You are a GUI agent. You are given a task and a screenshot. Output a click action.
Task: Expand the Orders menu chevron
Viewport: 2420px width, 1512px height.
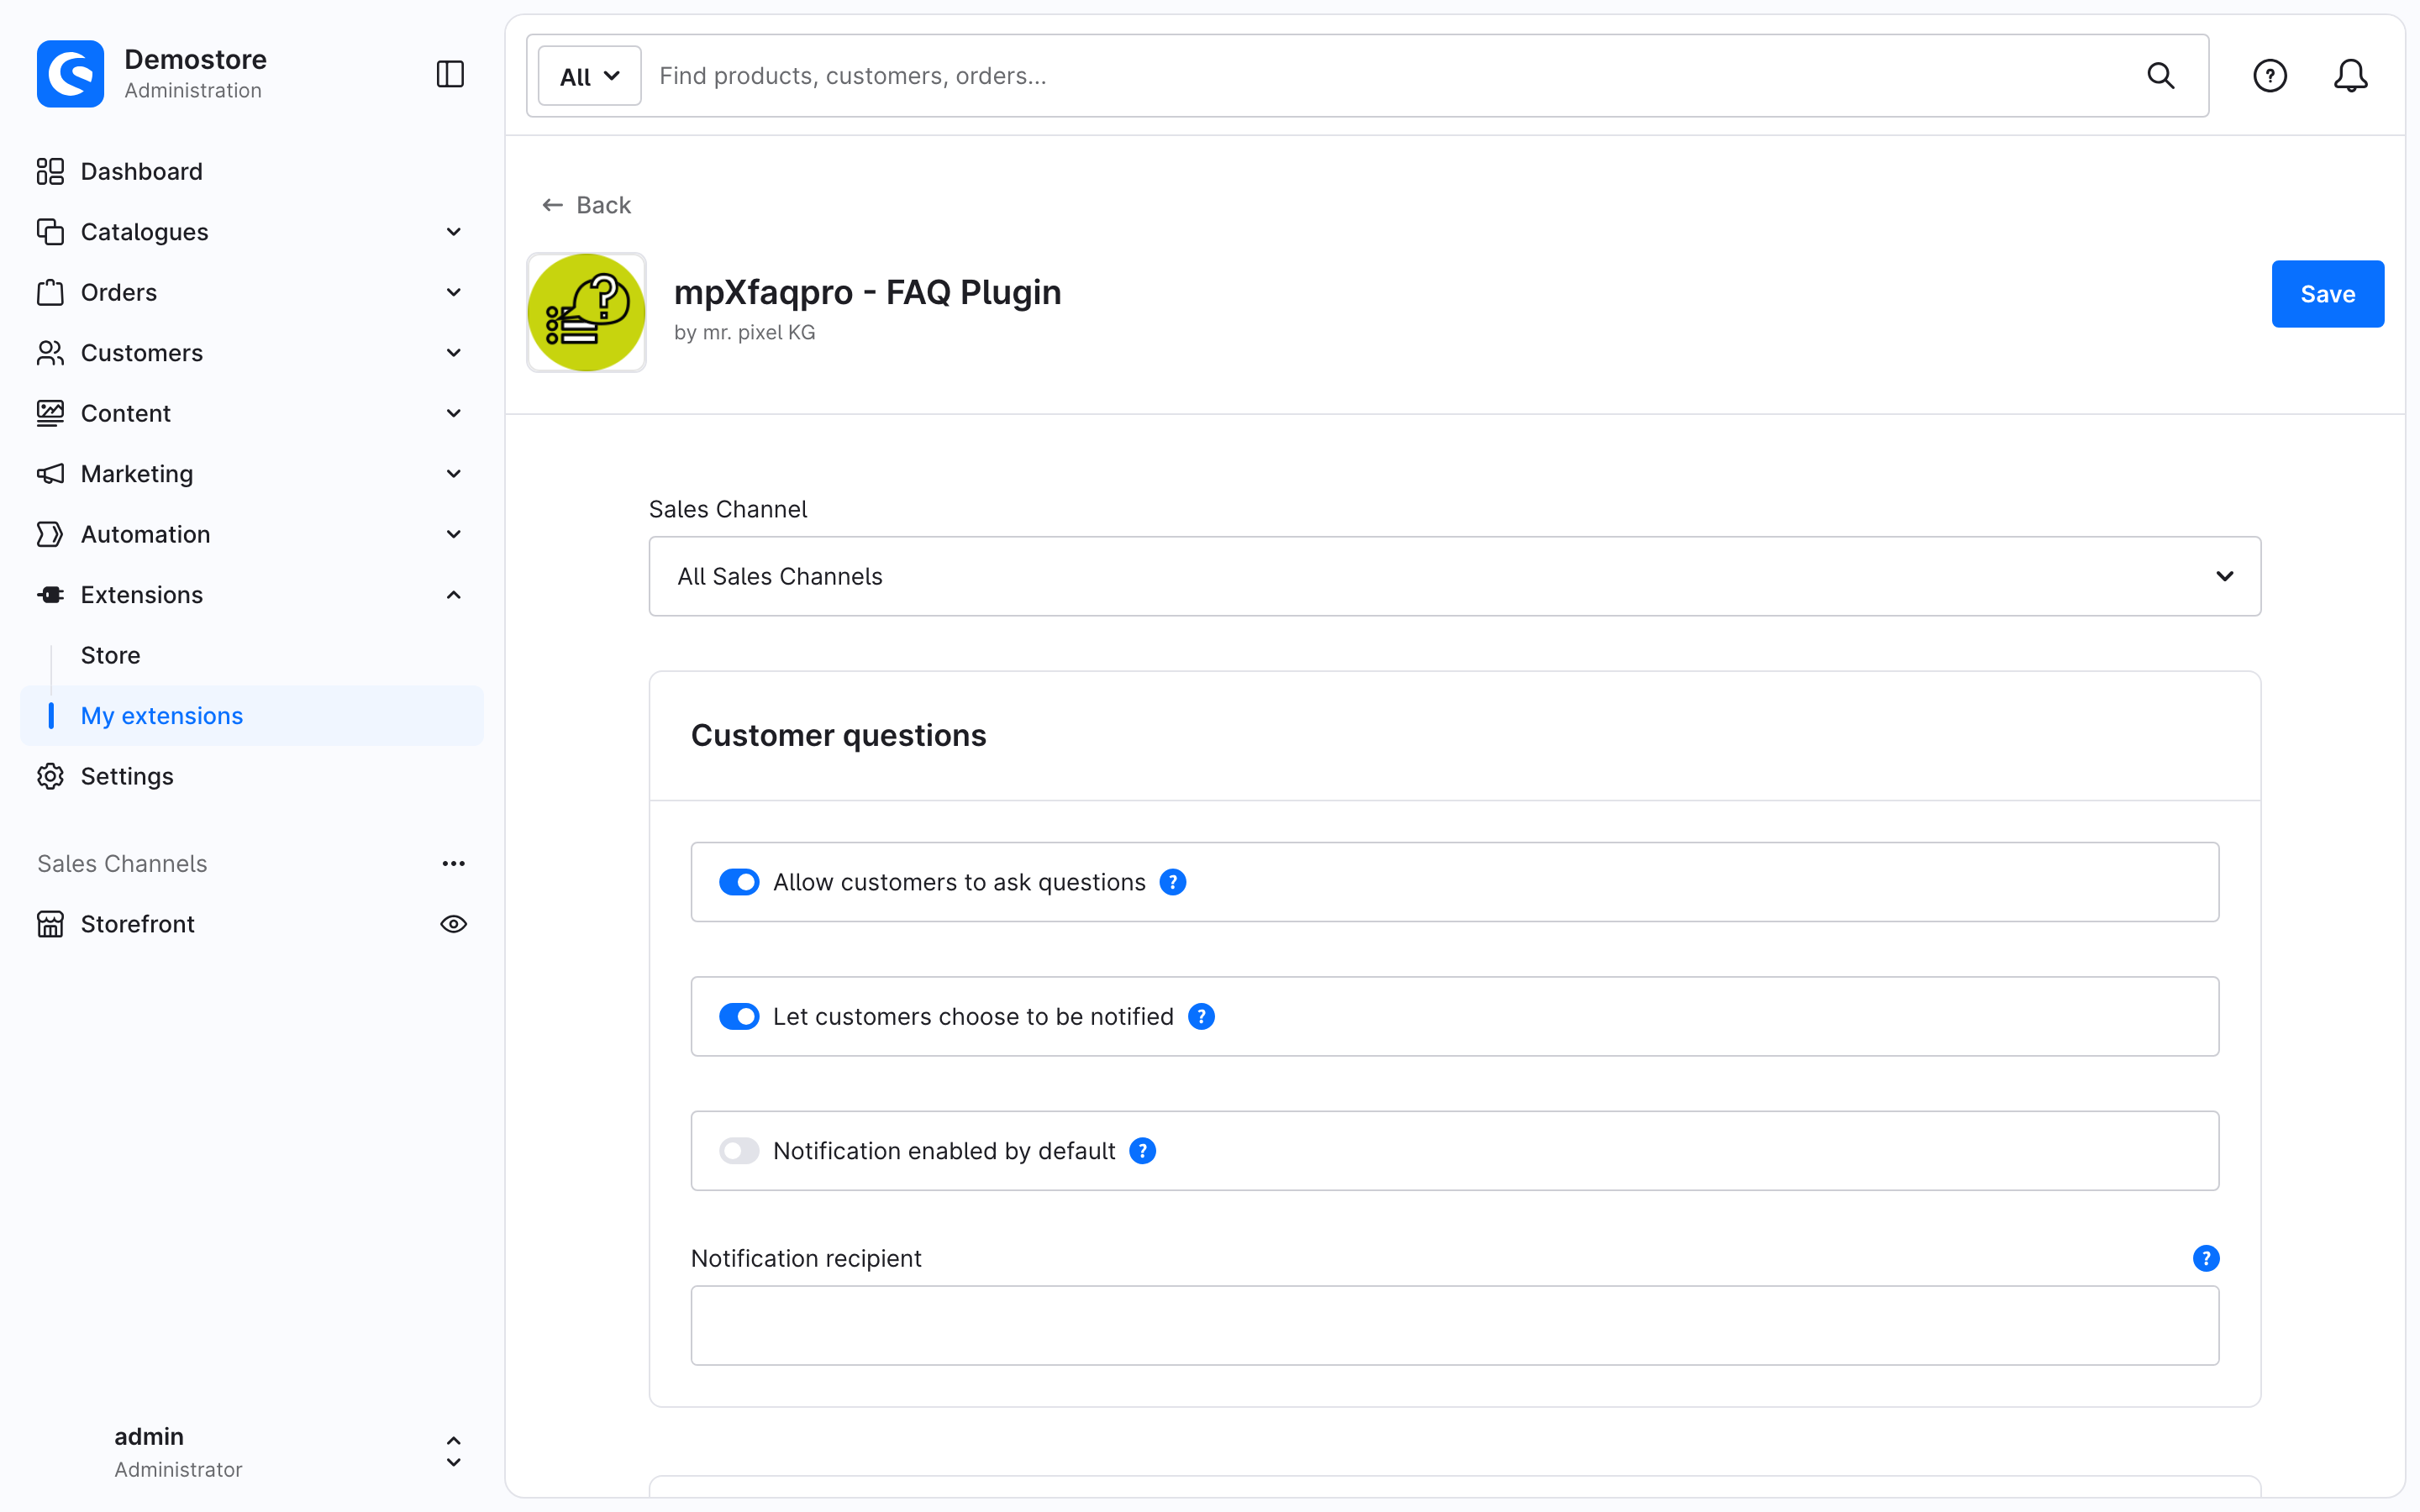(x=453, y=292)
